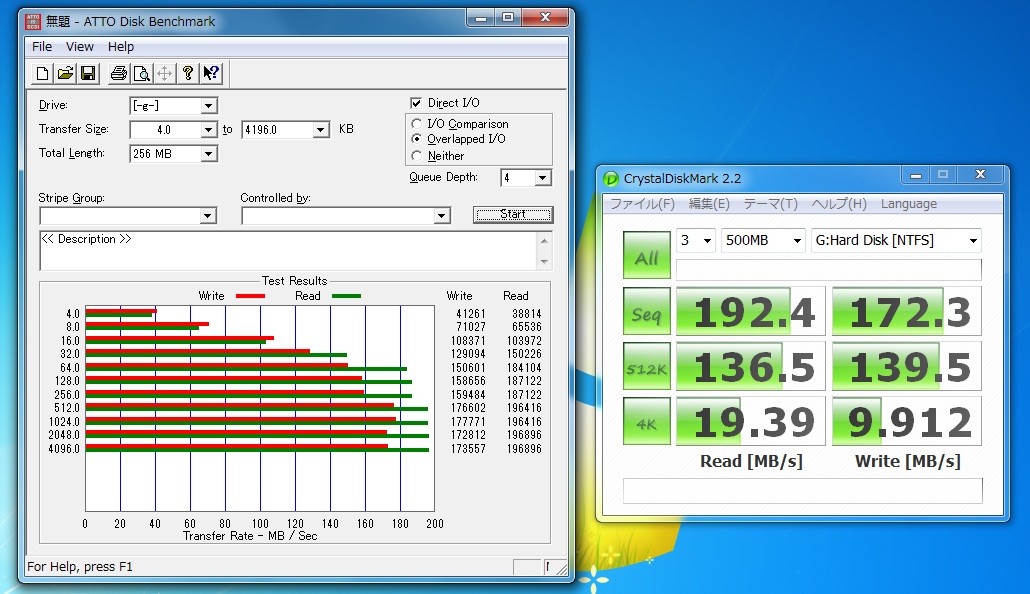Open CrystalDiskMark 500MB test size dropdown
The width and height of the screenshot is (1030, 594).
pos(763,240)
